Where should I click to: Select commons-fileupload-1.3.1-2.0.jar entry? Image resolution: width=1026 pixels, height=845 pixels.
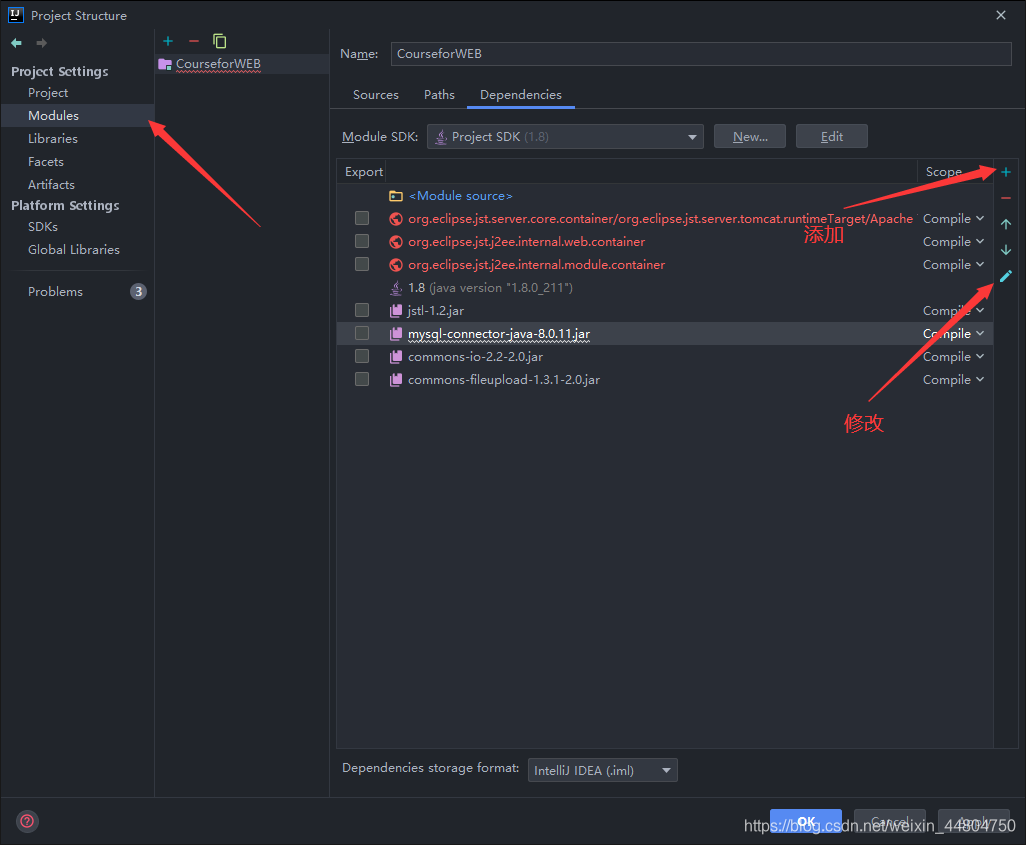coord(504,380)
